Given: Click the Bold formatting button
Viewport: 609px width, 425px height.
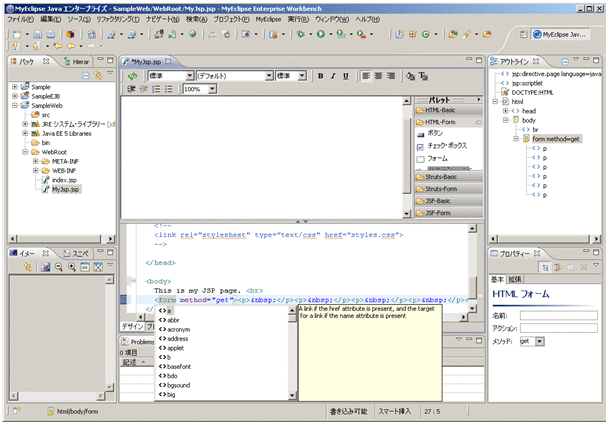Looking at the screenshot, I should pyautogui.click(x=320, y=76).
